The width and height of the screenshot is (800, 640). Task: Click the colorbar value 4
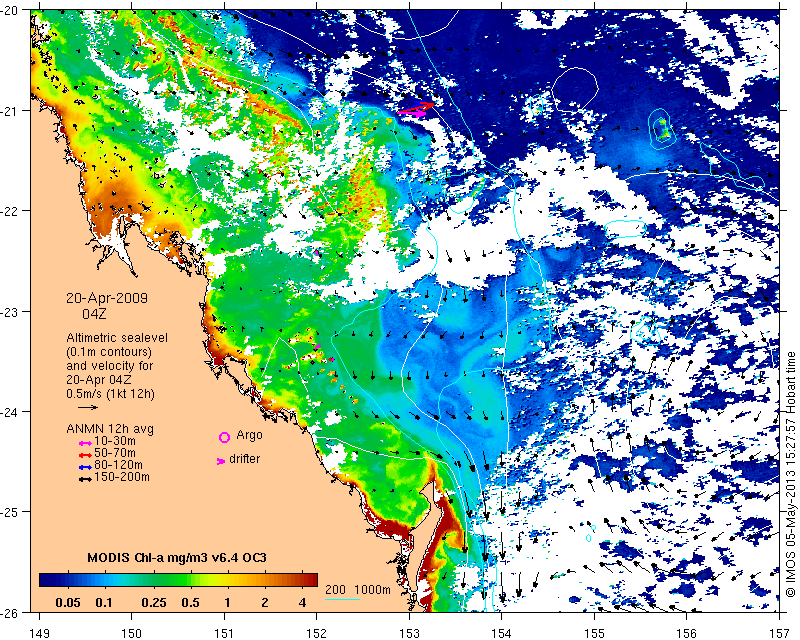(x=303, y=603)
